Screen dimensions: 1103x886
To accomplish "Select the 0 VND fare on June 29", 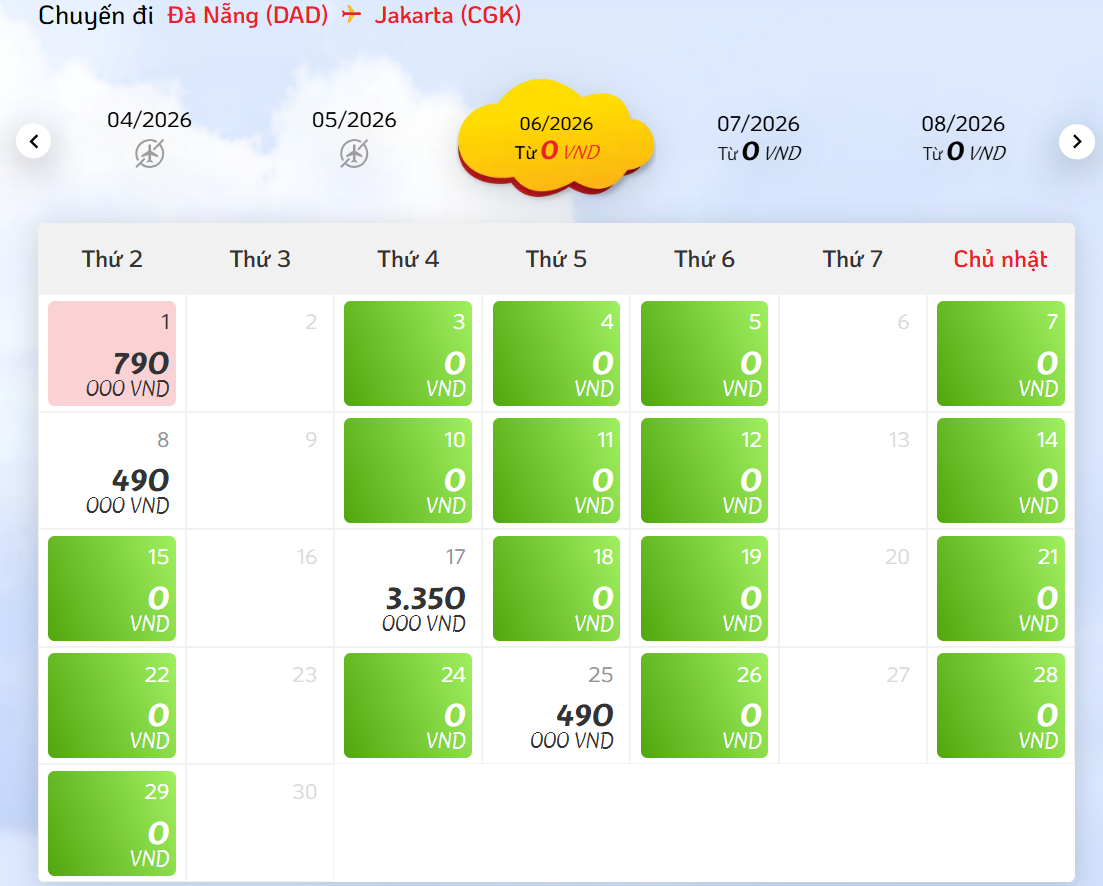I will 112,823.
